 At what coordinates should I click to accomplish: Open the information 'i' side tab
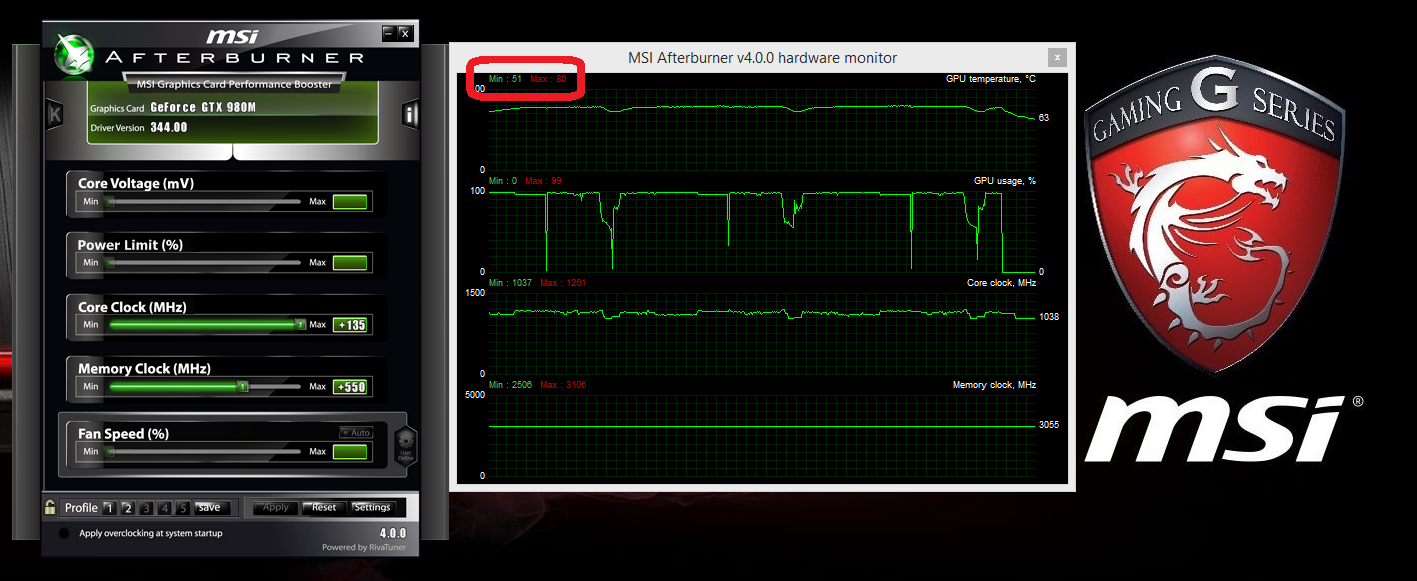point(410,114)
